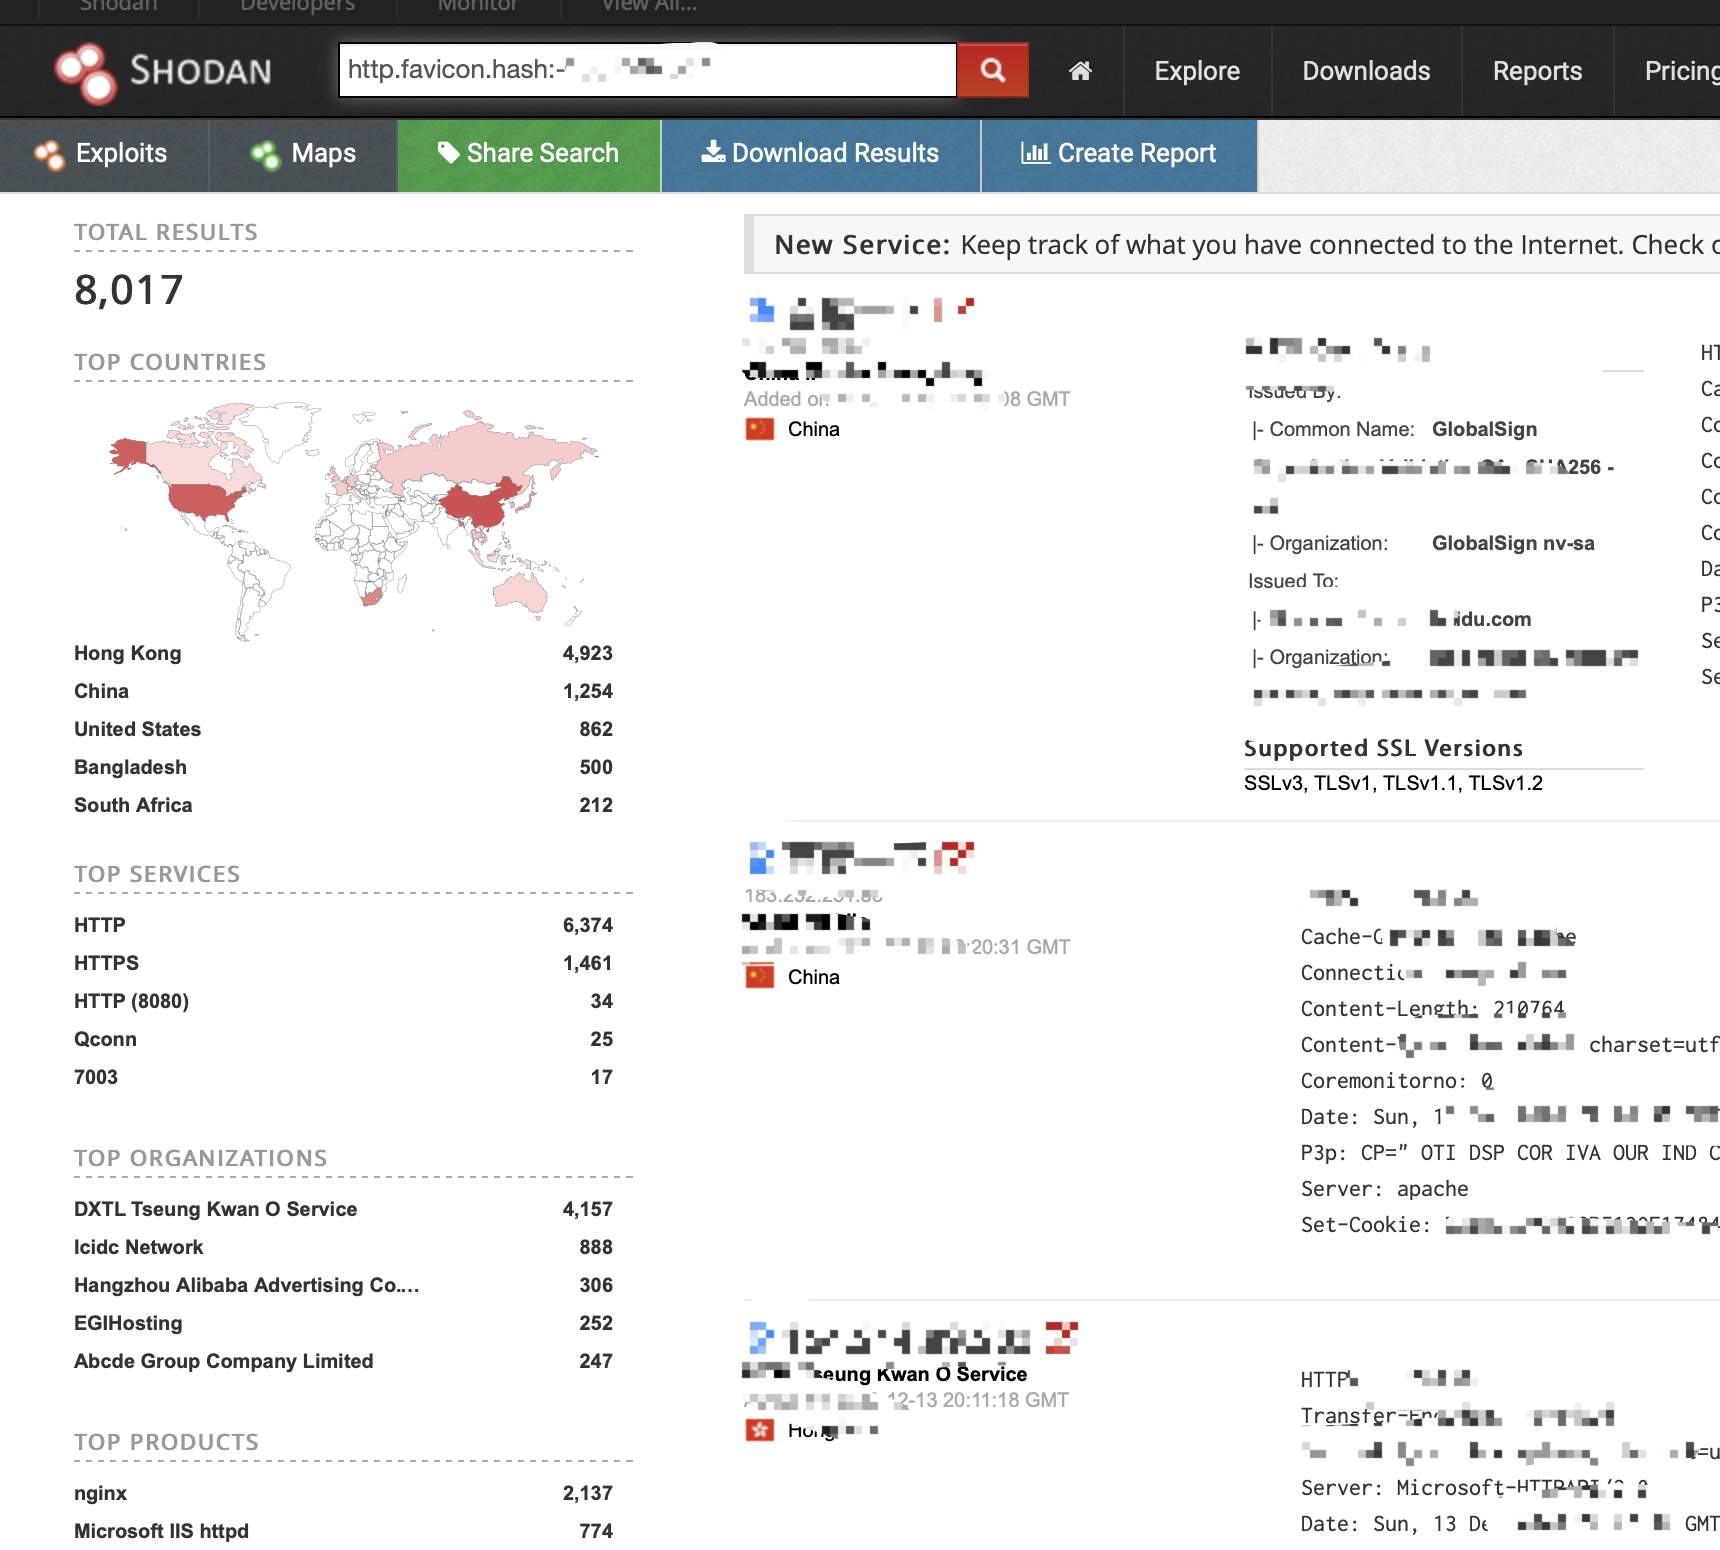Image resolution: width=1720 pixels, height=1550 pixels.
Task: Open the Tseung Kwan O Service result link
Action: click(x=885, y=1373)
